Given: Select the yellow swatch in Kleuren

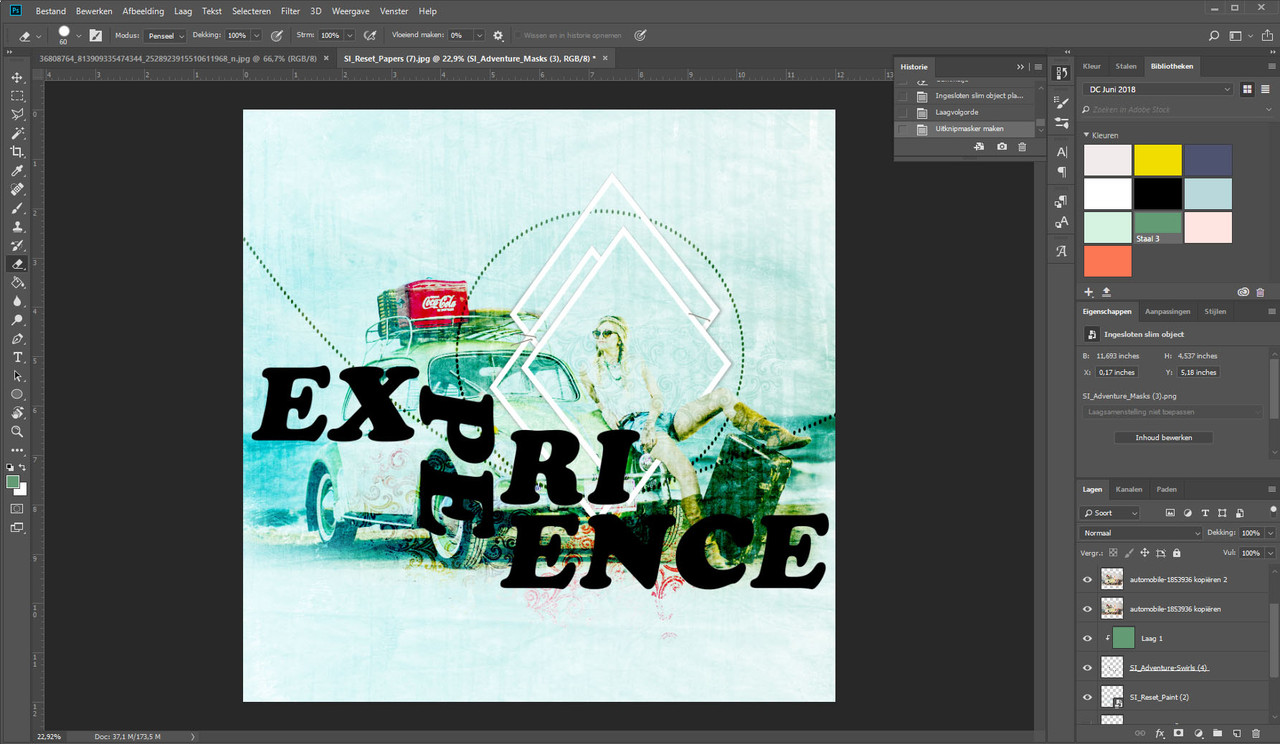Looking at the screenshot, I should tap(1158, 160).
